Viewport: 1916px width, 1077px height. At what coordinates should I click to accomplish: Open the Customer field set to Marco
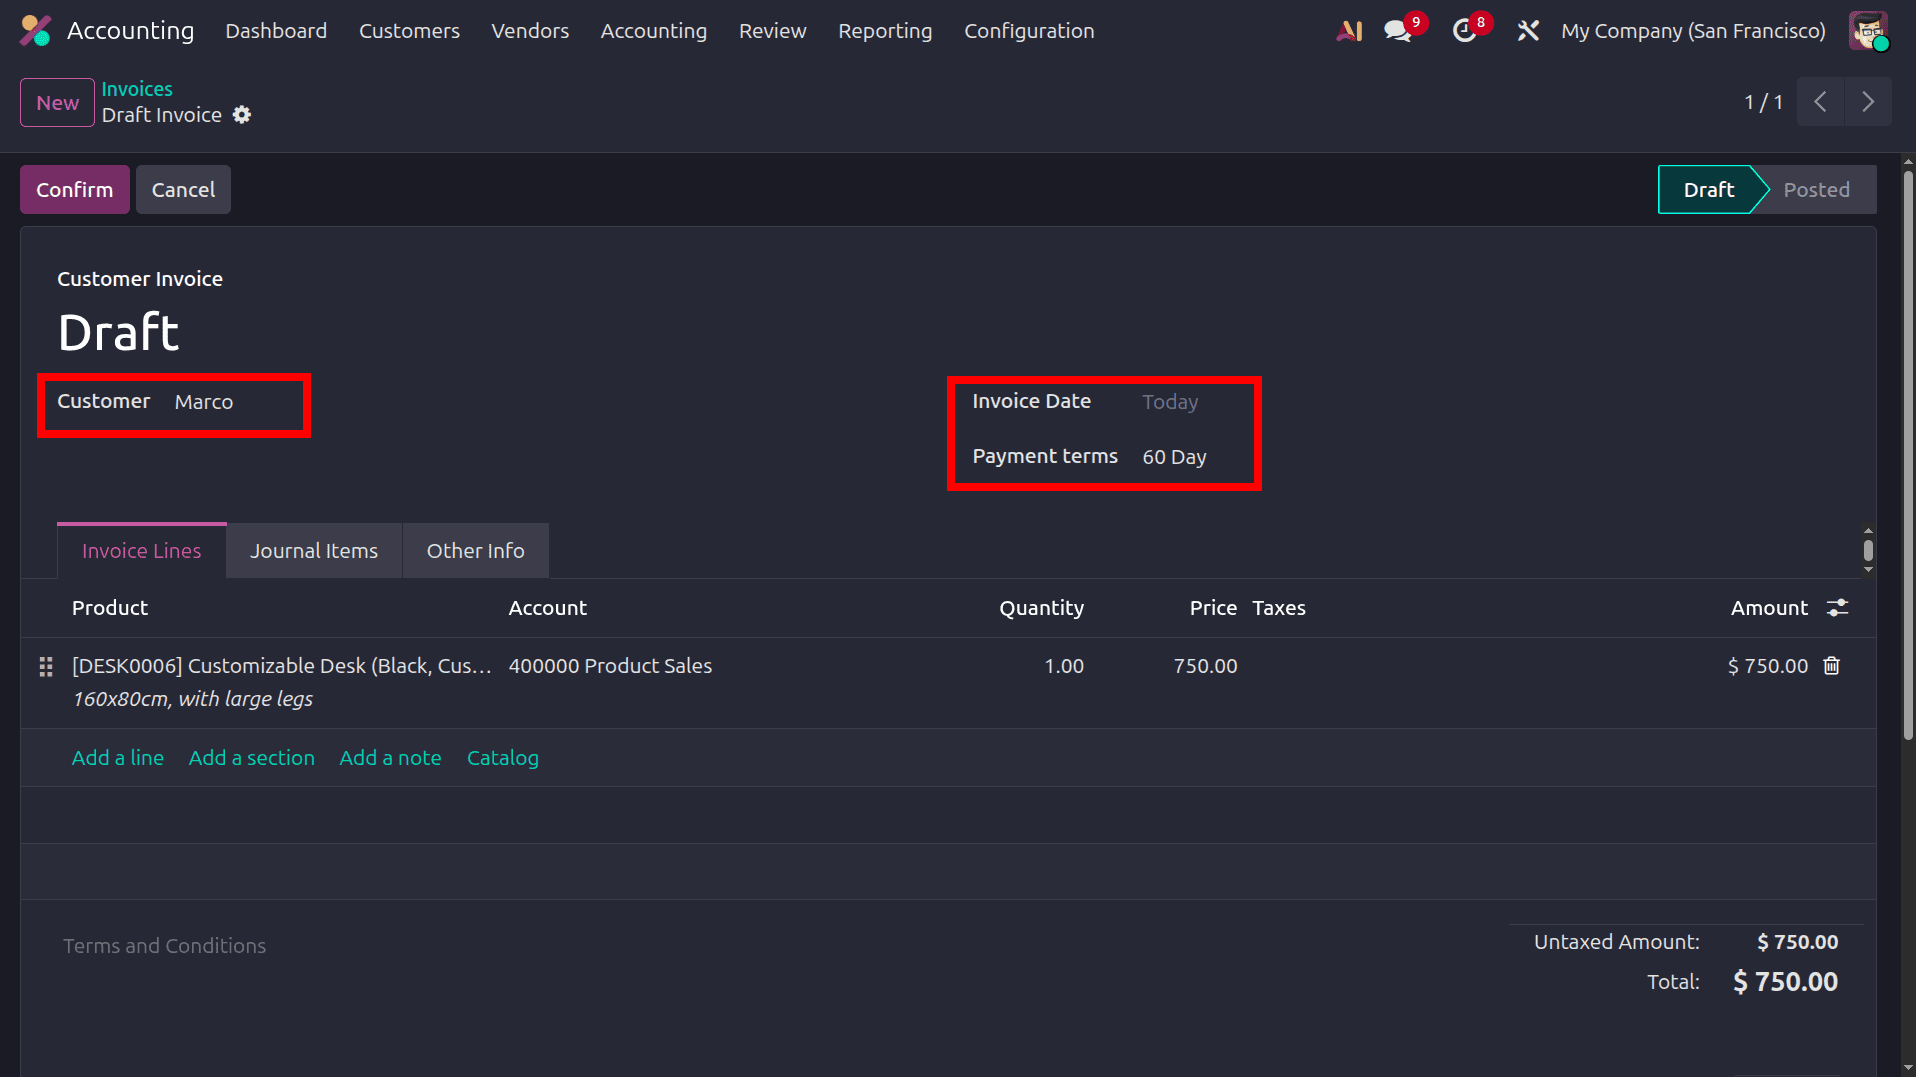204,401
